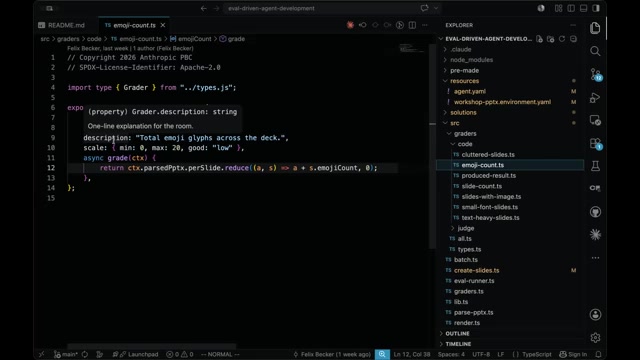Expand the .claude folder
Screen dimensions: 640x360
point(461,49)
